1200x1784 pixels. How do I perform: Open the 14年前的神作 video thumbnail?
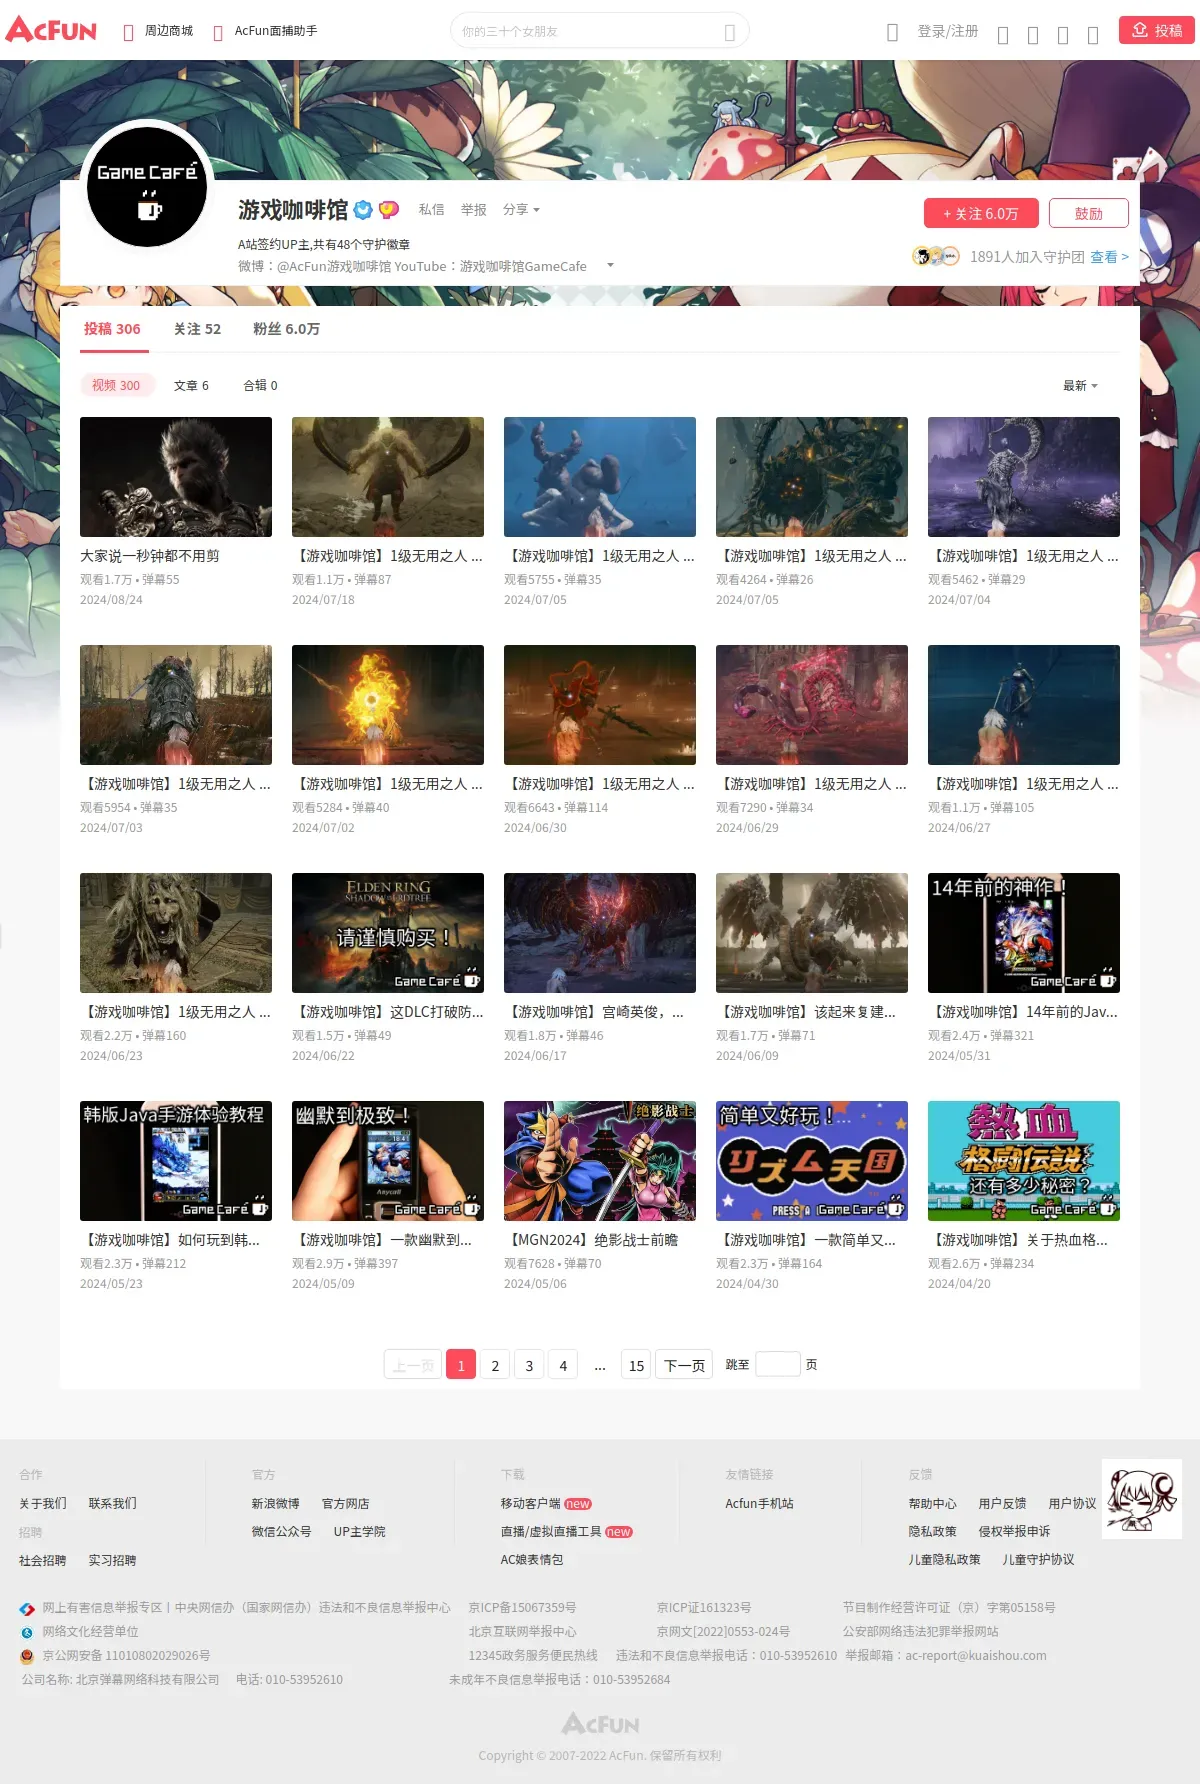[1024, 933]
